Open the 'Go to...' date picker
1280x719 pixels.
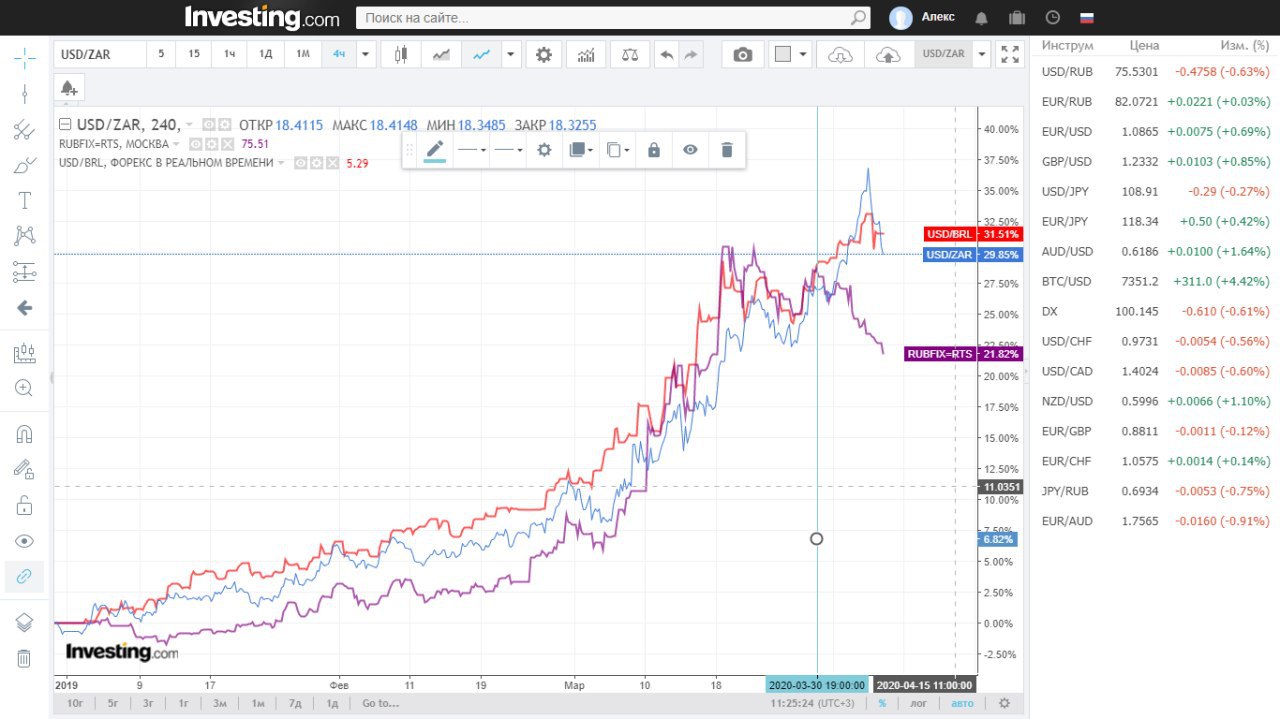(380, 704)
